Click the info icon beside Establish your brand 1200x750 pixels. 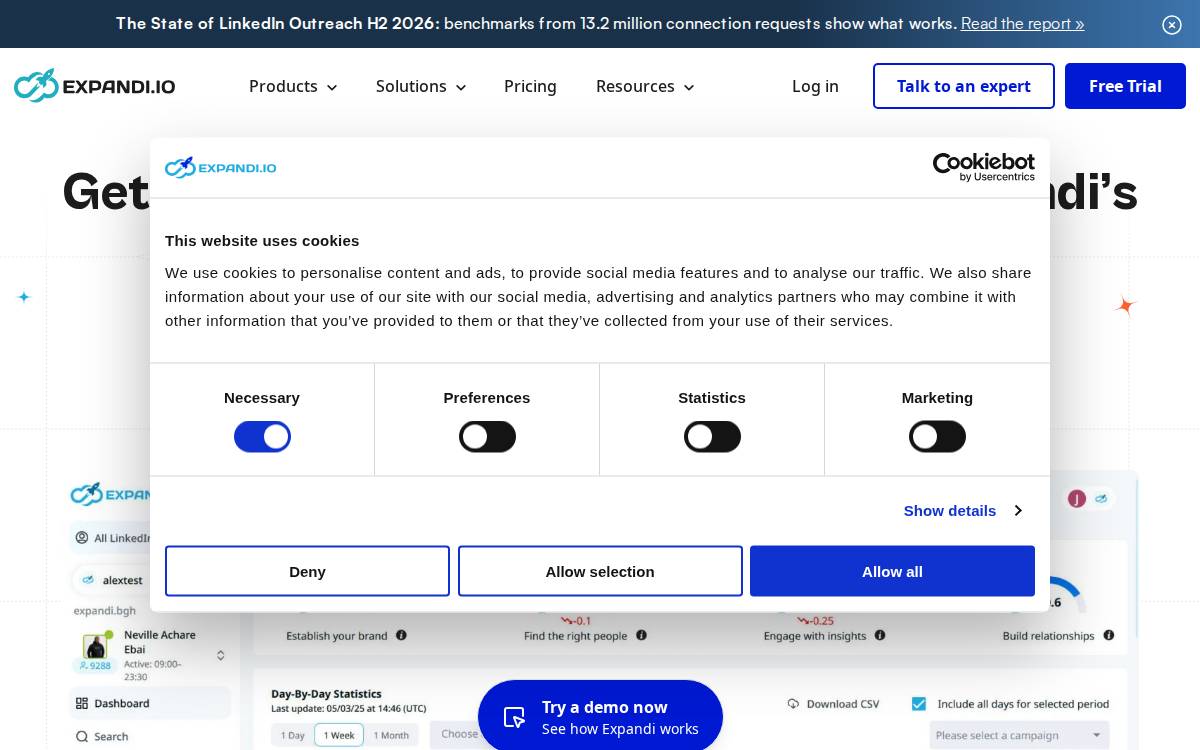click(x=401, y=635)
